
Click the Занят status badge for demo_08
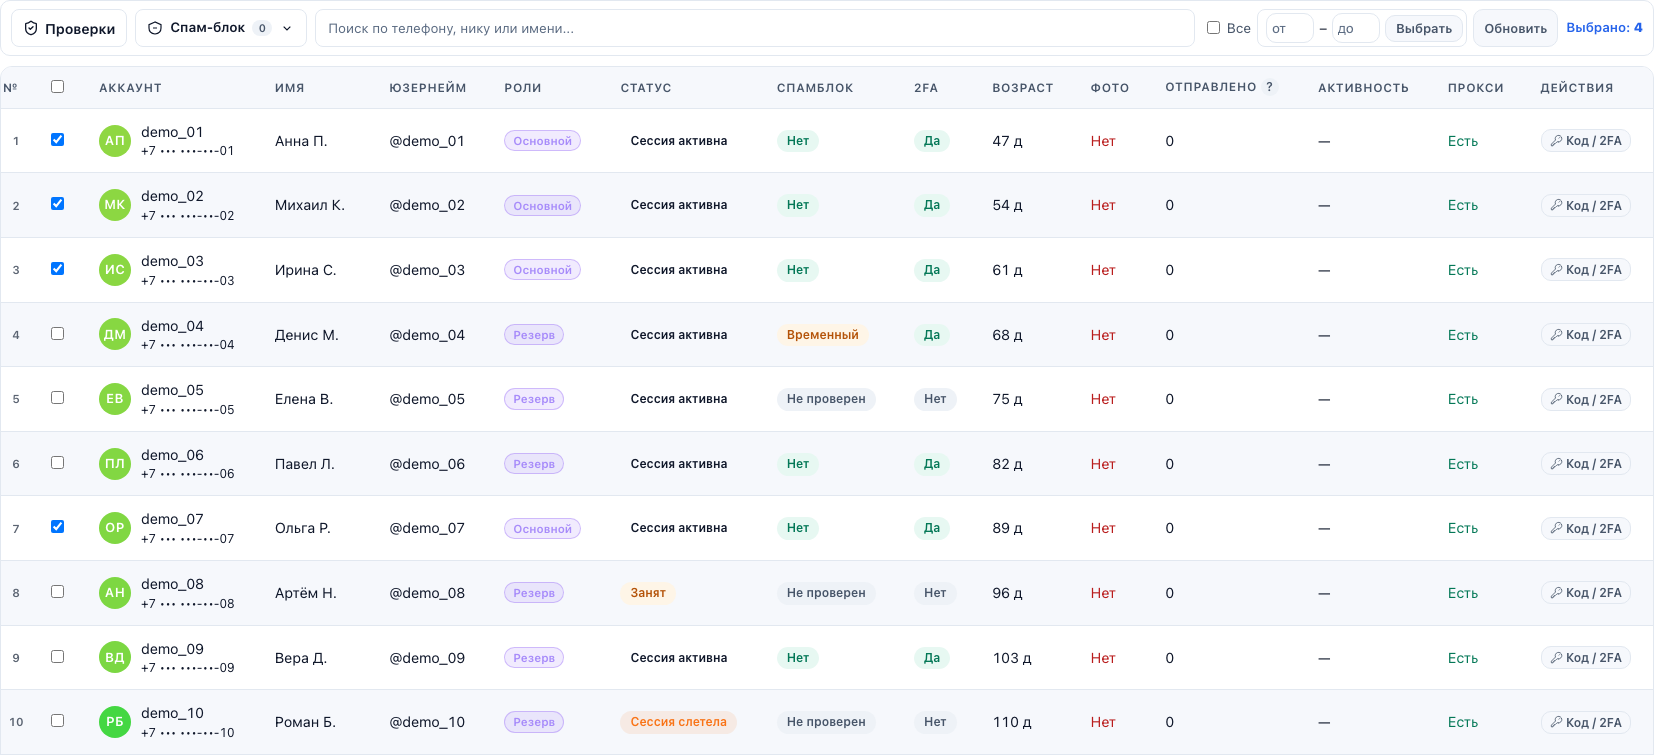648,593
